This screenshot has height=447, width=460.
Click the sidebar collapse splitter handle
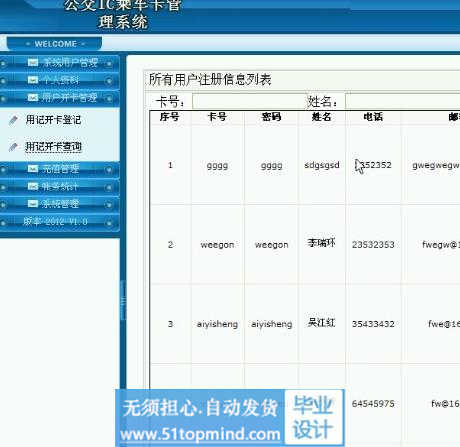[x=123, y=300]
